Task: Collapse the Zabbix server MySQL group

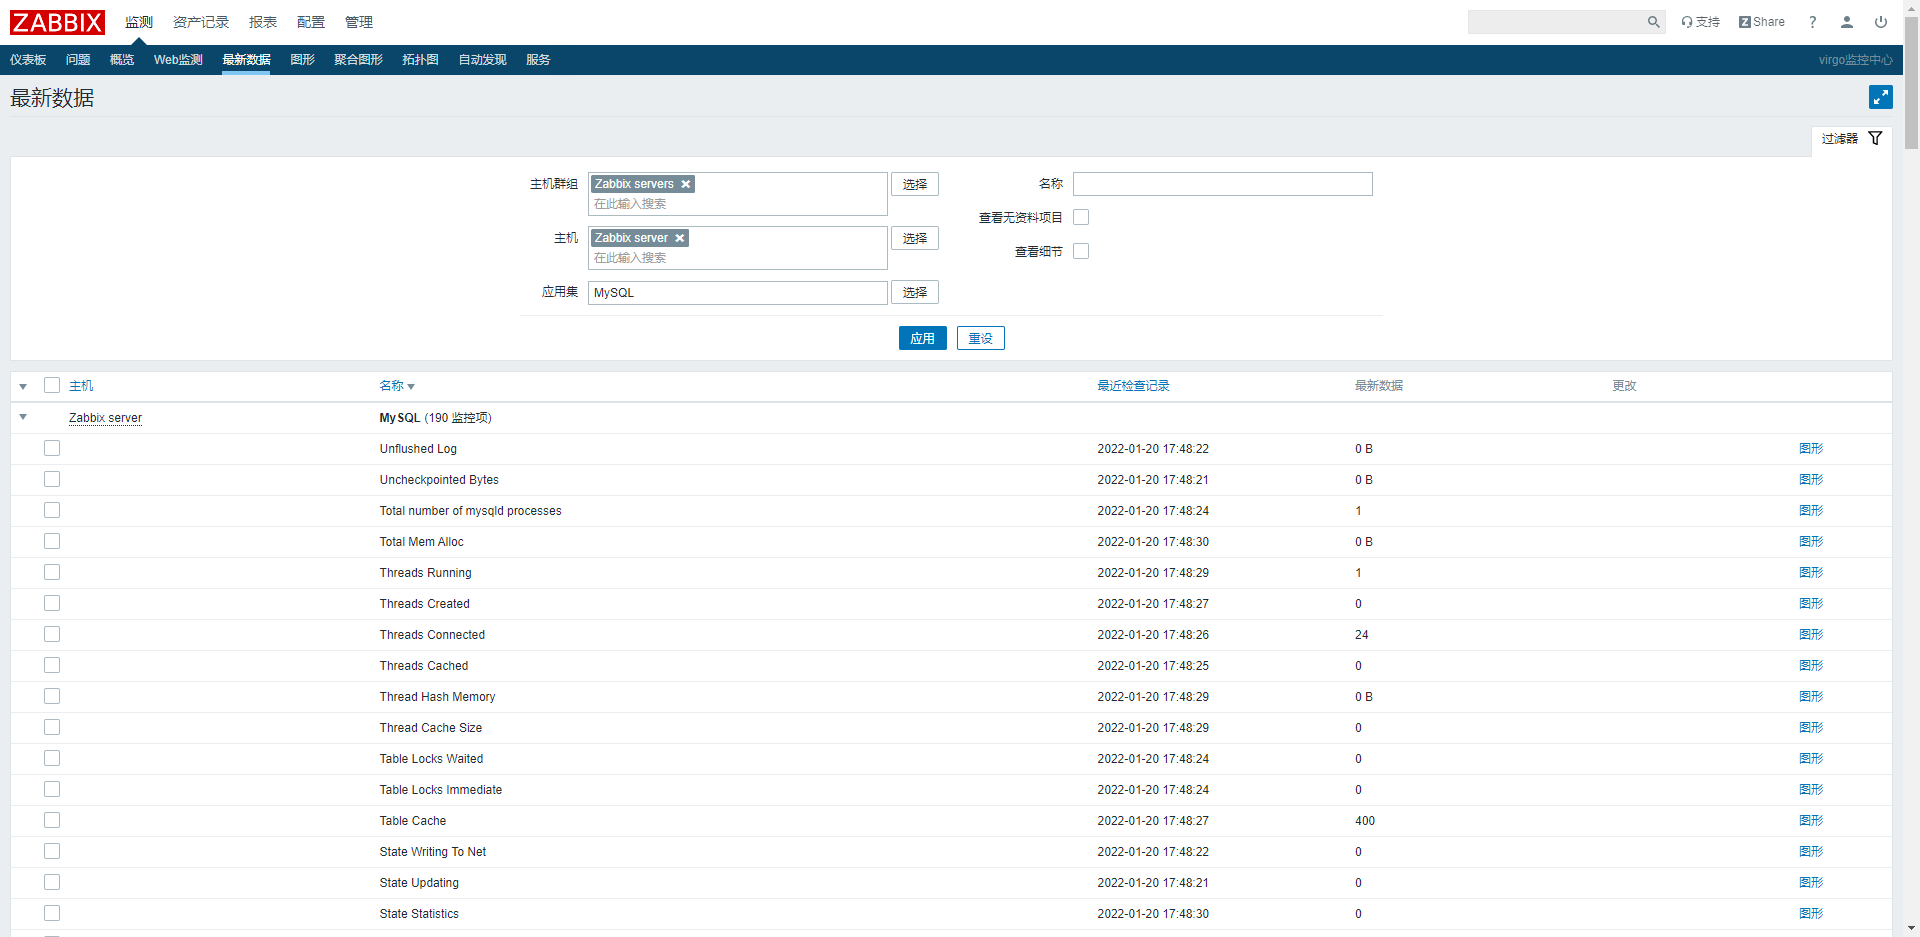Action: 23,417
